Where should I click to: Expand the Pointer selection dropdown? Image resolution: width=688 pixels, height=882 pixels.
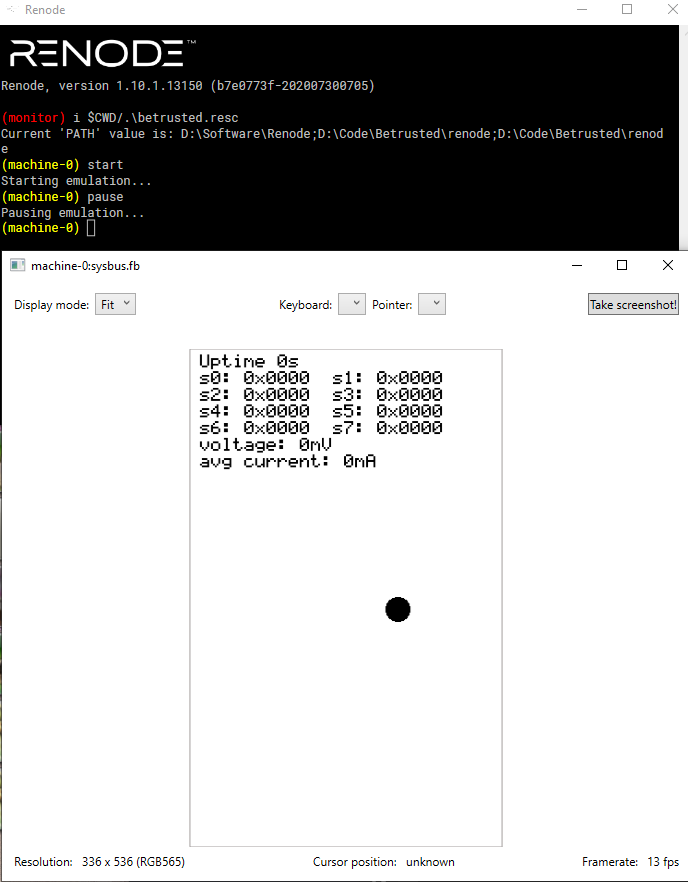(x=432, y=304)
